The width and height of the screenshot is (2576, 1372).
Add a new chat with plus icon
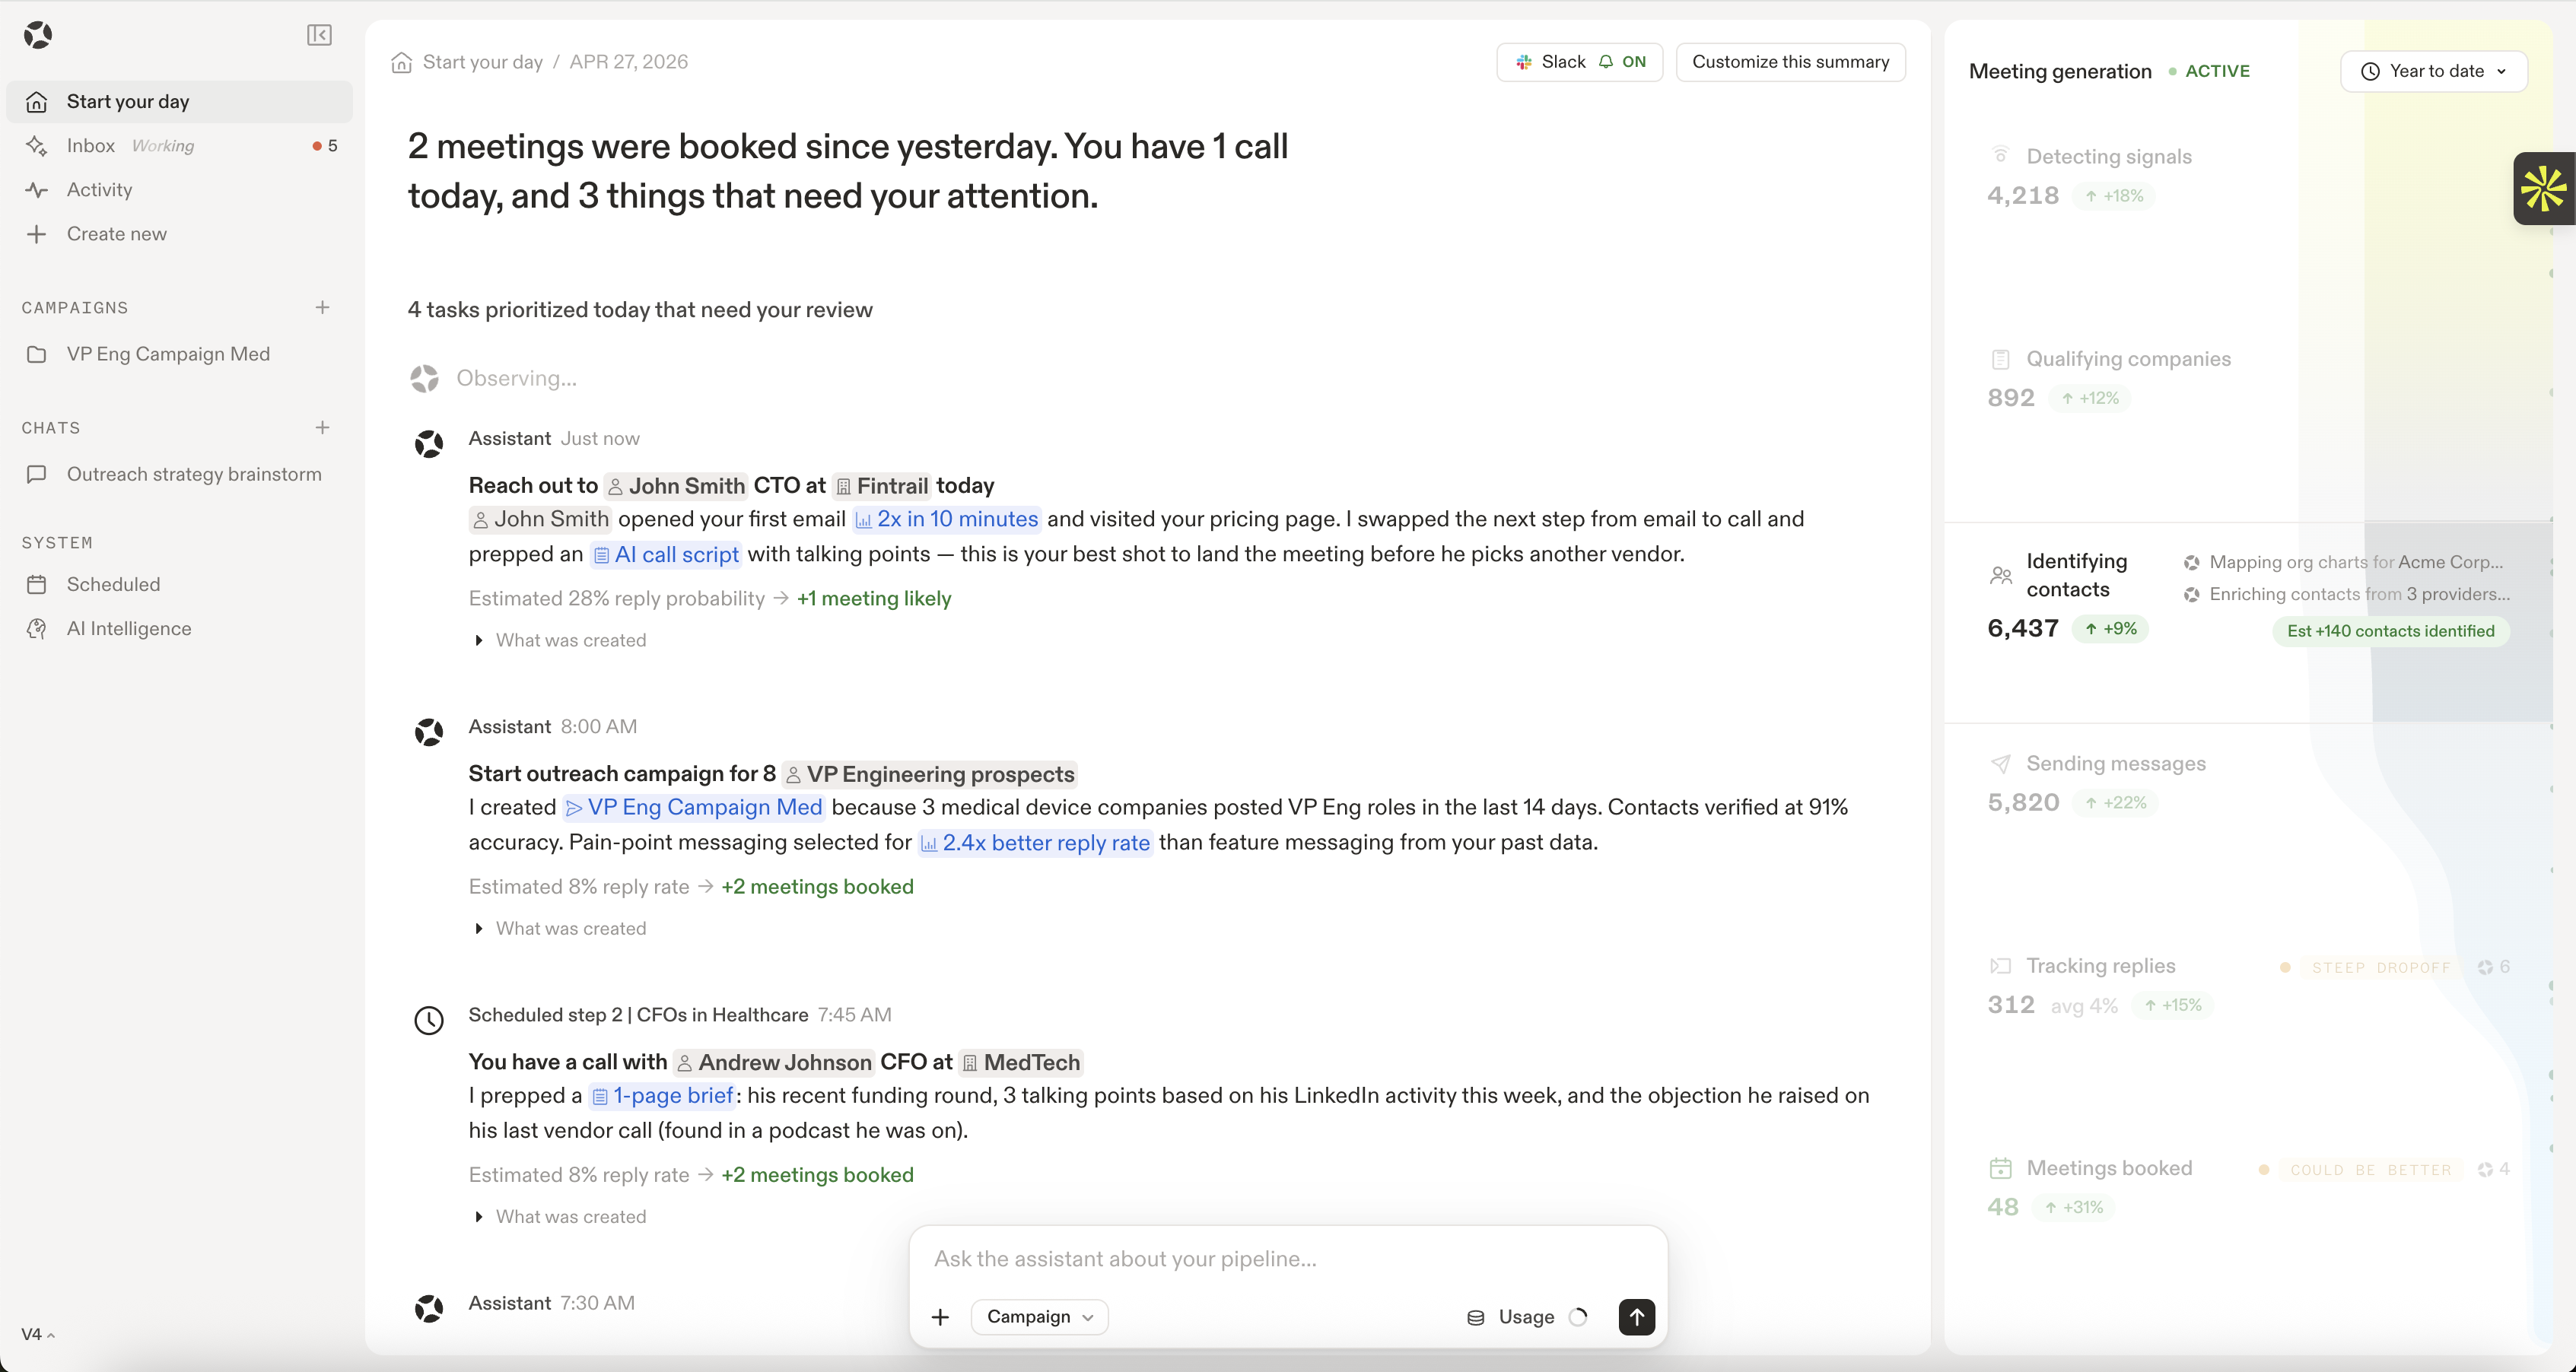pyautogui.click(x=322, y=428)
